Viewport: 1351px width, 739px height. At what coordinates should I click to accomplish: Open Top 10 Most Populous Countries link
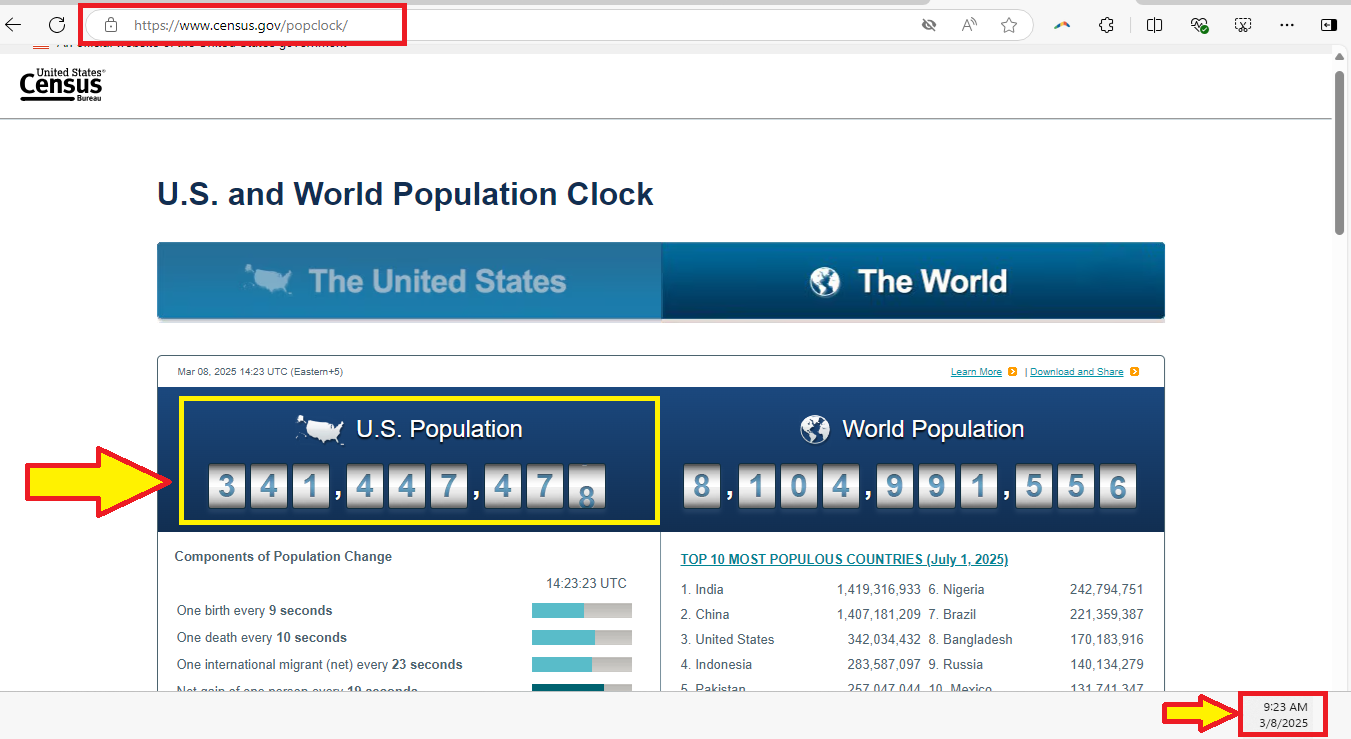pyautogui.click(x=844, y=559)
